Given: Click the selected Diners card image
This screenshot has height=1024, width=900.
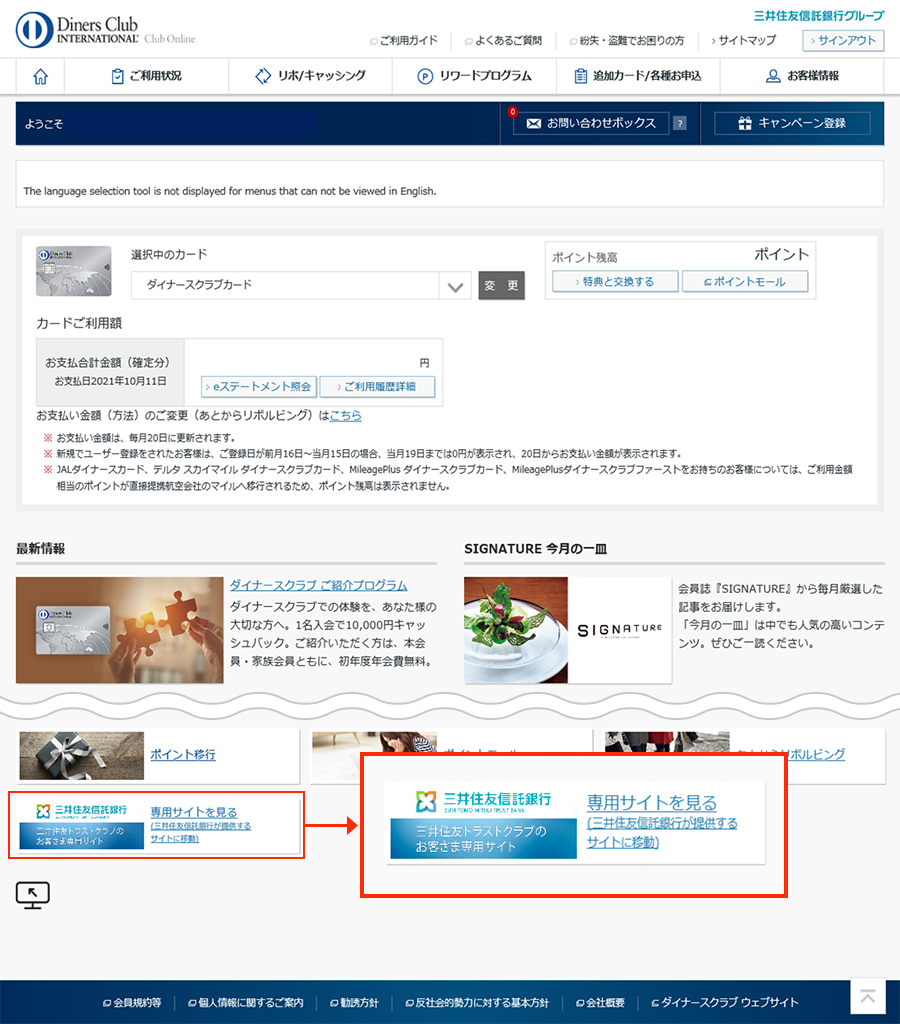Looking at the screenshot, I should (x=73, y=271).
